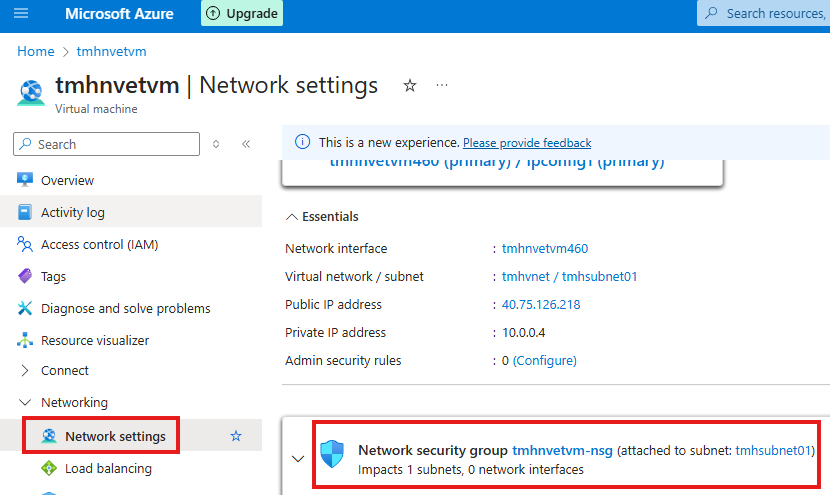
Task: Click the virtual machine resource icon
Action: coord(31,92)
